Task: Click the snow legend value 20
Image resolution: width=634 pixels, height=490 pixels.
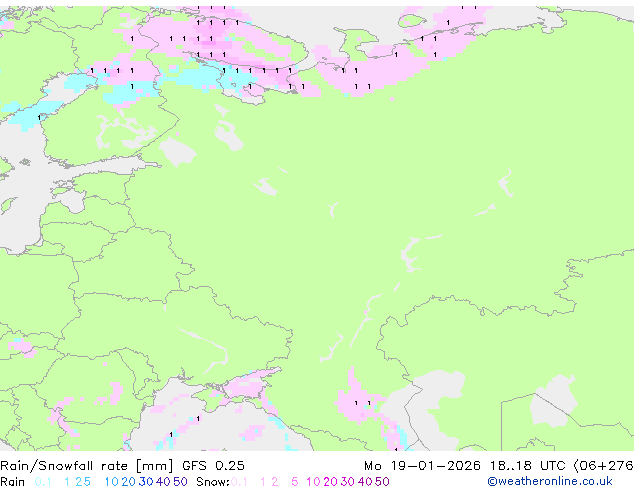Action: 330,482
